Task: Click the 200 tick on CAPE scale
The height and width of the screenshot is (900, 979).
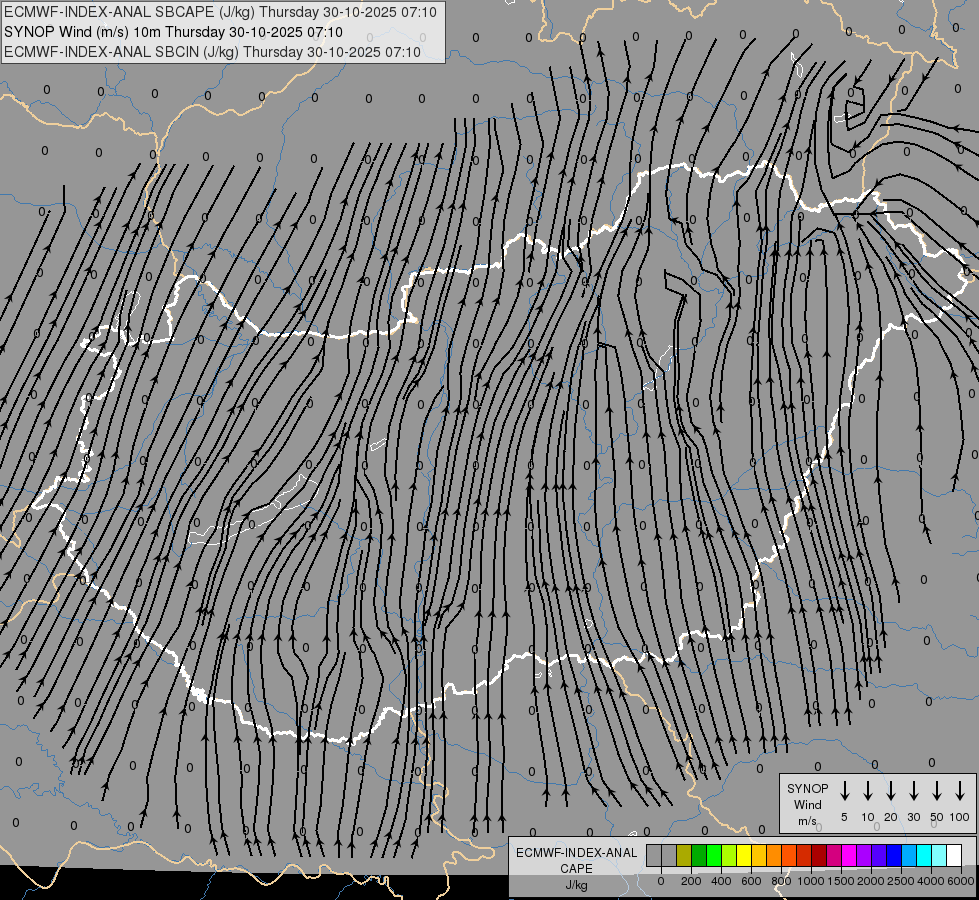Action: tap(691, 881)
